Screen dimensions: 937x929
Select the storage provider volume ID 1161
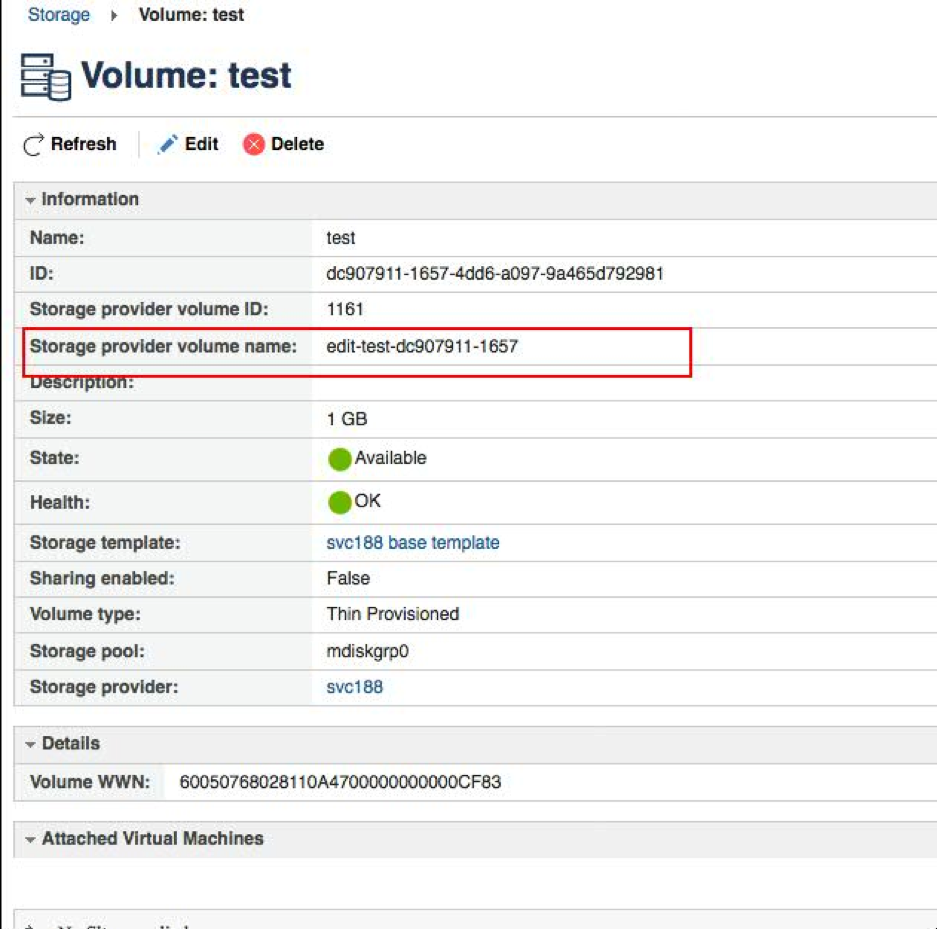[x=345, y=309]
